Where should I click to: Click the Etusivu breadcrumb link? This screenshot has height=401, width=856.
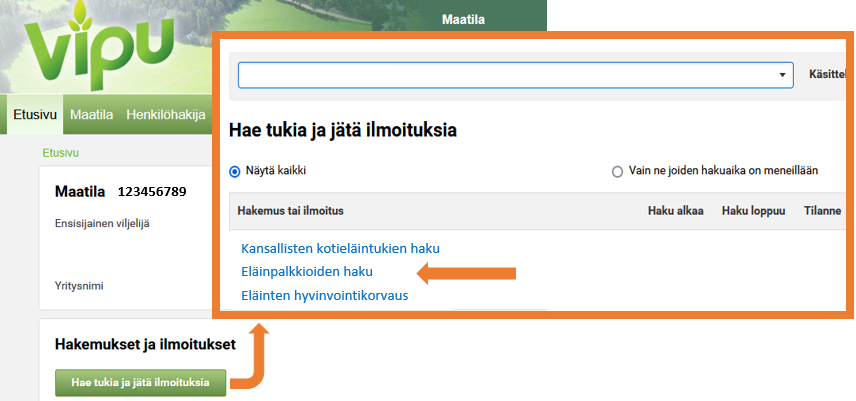[61, 153]
